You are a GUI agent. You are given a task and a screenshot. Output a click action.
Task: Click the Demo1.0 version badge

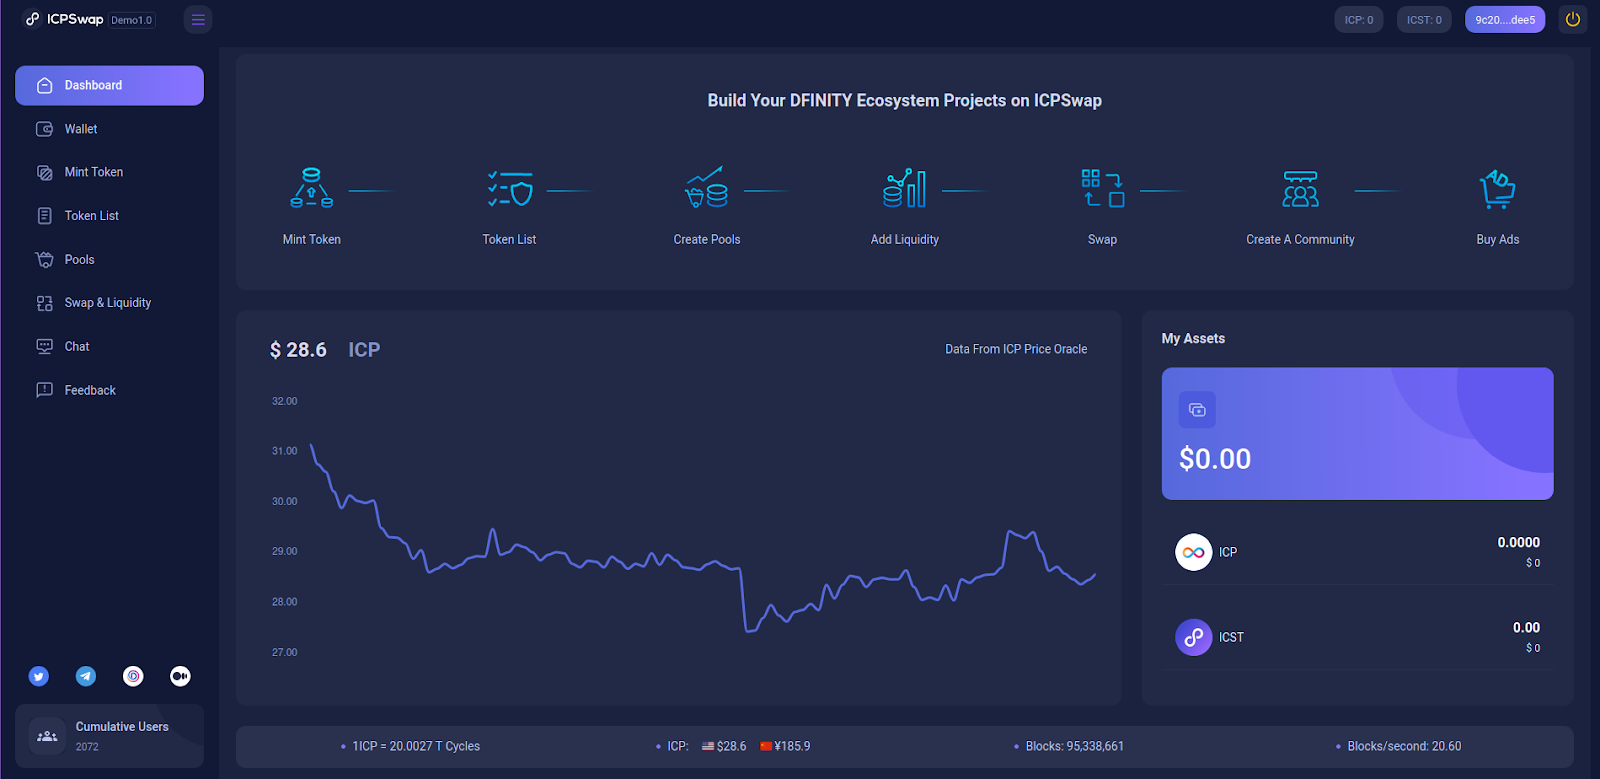coord(132,20)
